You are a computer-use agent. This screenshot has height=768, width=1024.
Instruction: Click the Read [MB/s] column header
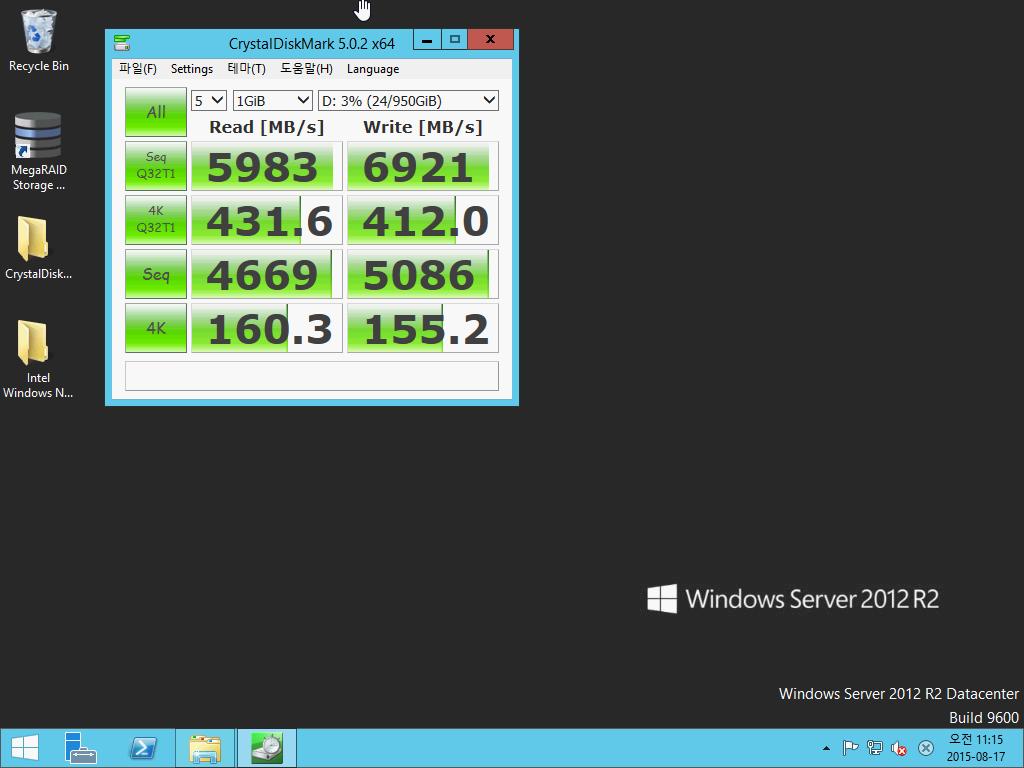266,127
